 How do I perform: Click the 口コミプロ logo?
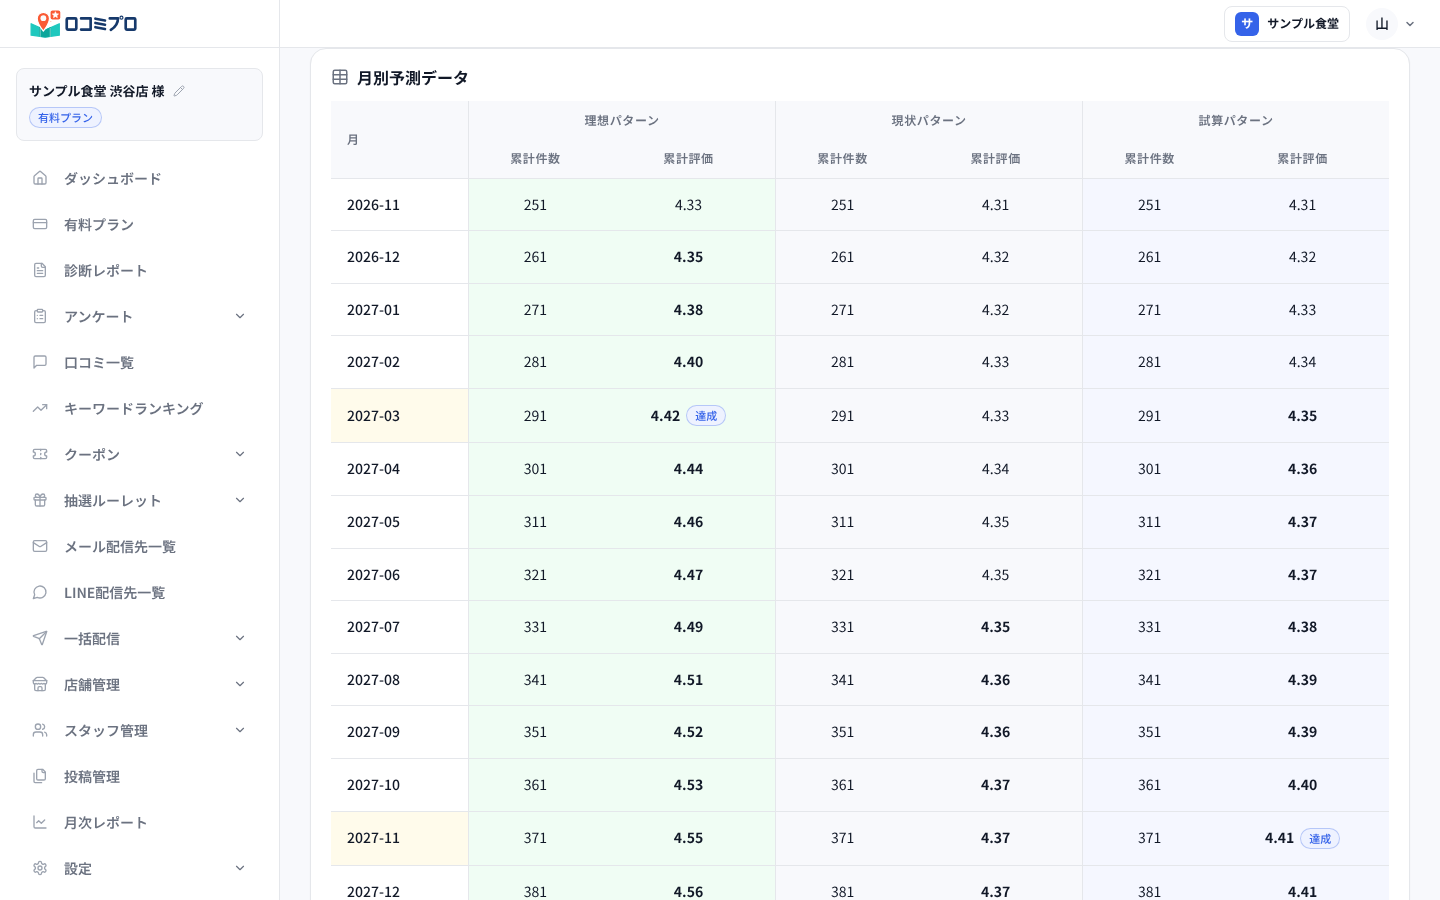84,24
